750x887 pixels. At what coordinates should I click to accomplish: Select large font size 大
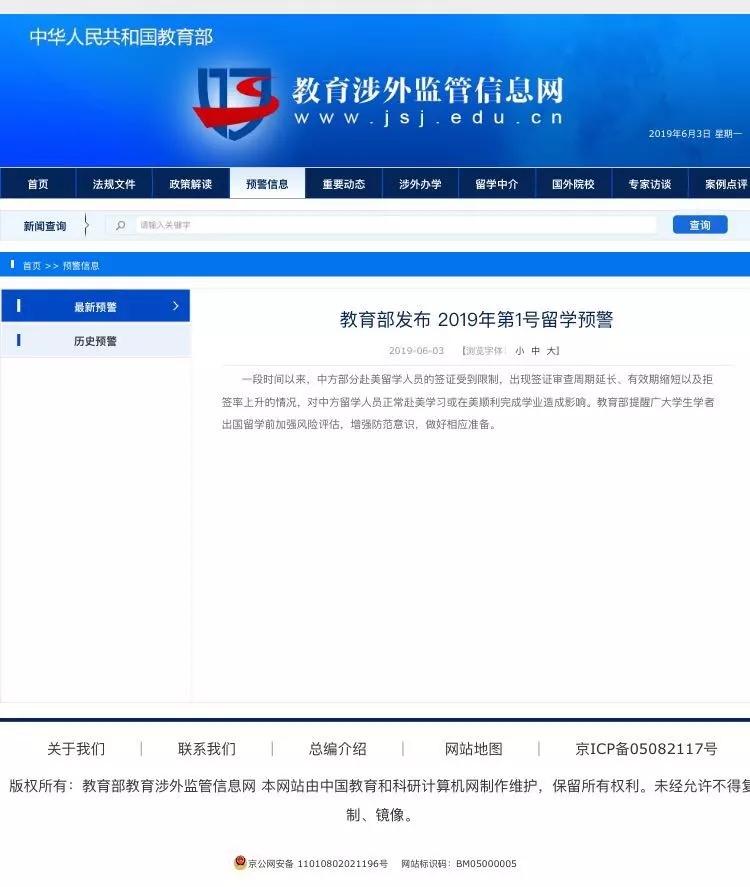pyautogui.click(x=551, y=351)
